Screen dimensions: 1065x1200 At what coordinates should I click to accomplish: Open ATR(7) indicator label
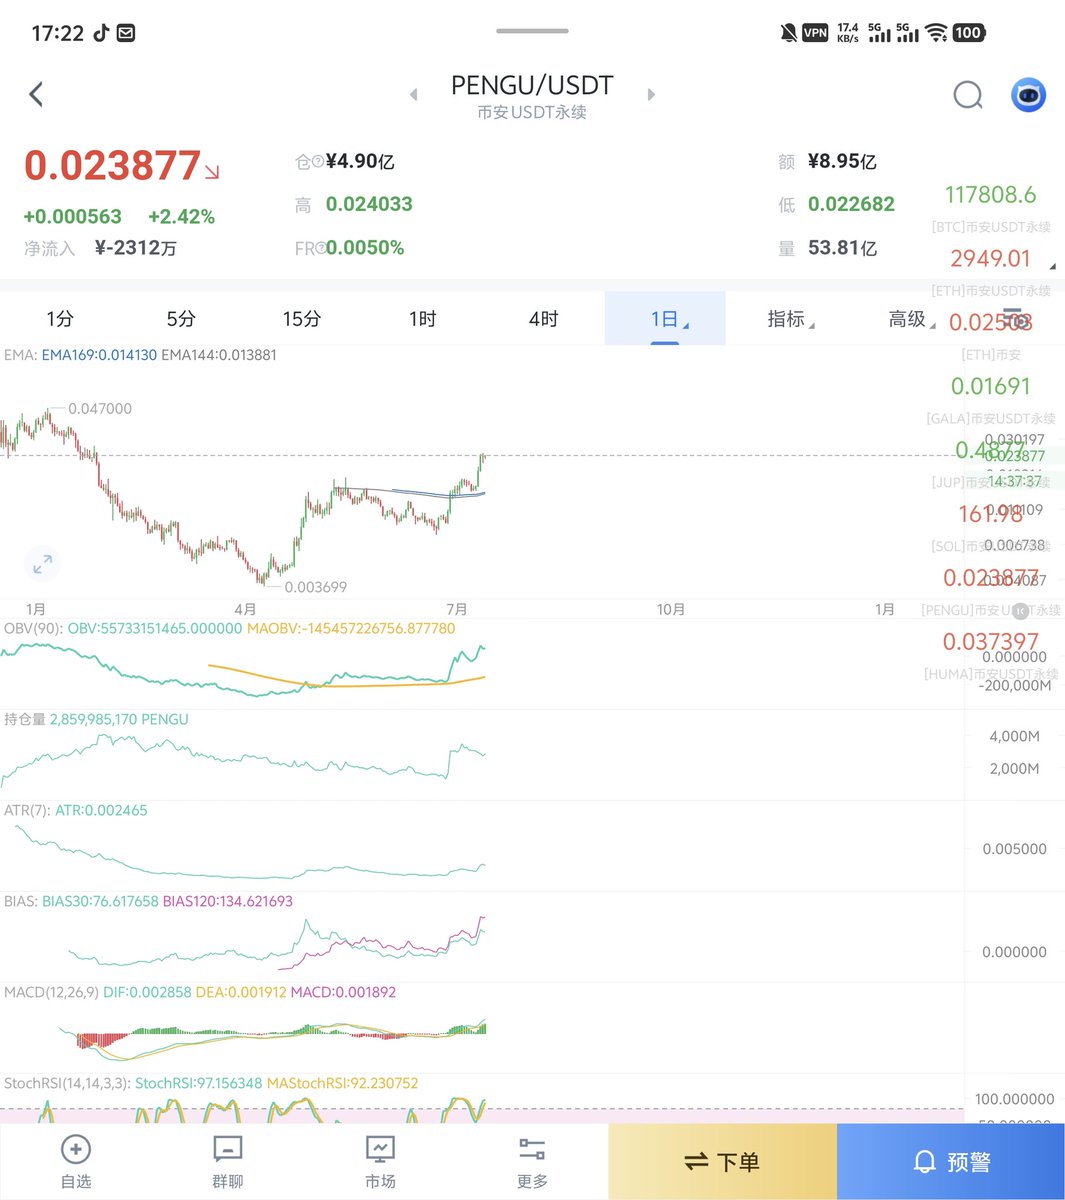click(27, 811)
